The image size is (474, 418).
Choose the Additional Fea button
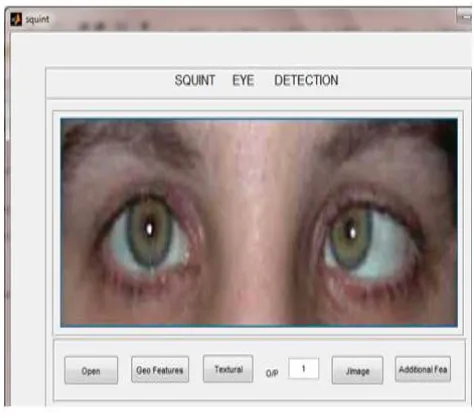coord(423,369)
